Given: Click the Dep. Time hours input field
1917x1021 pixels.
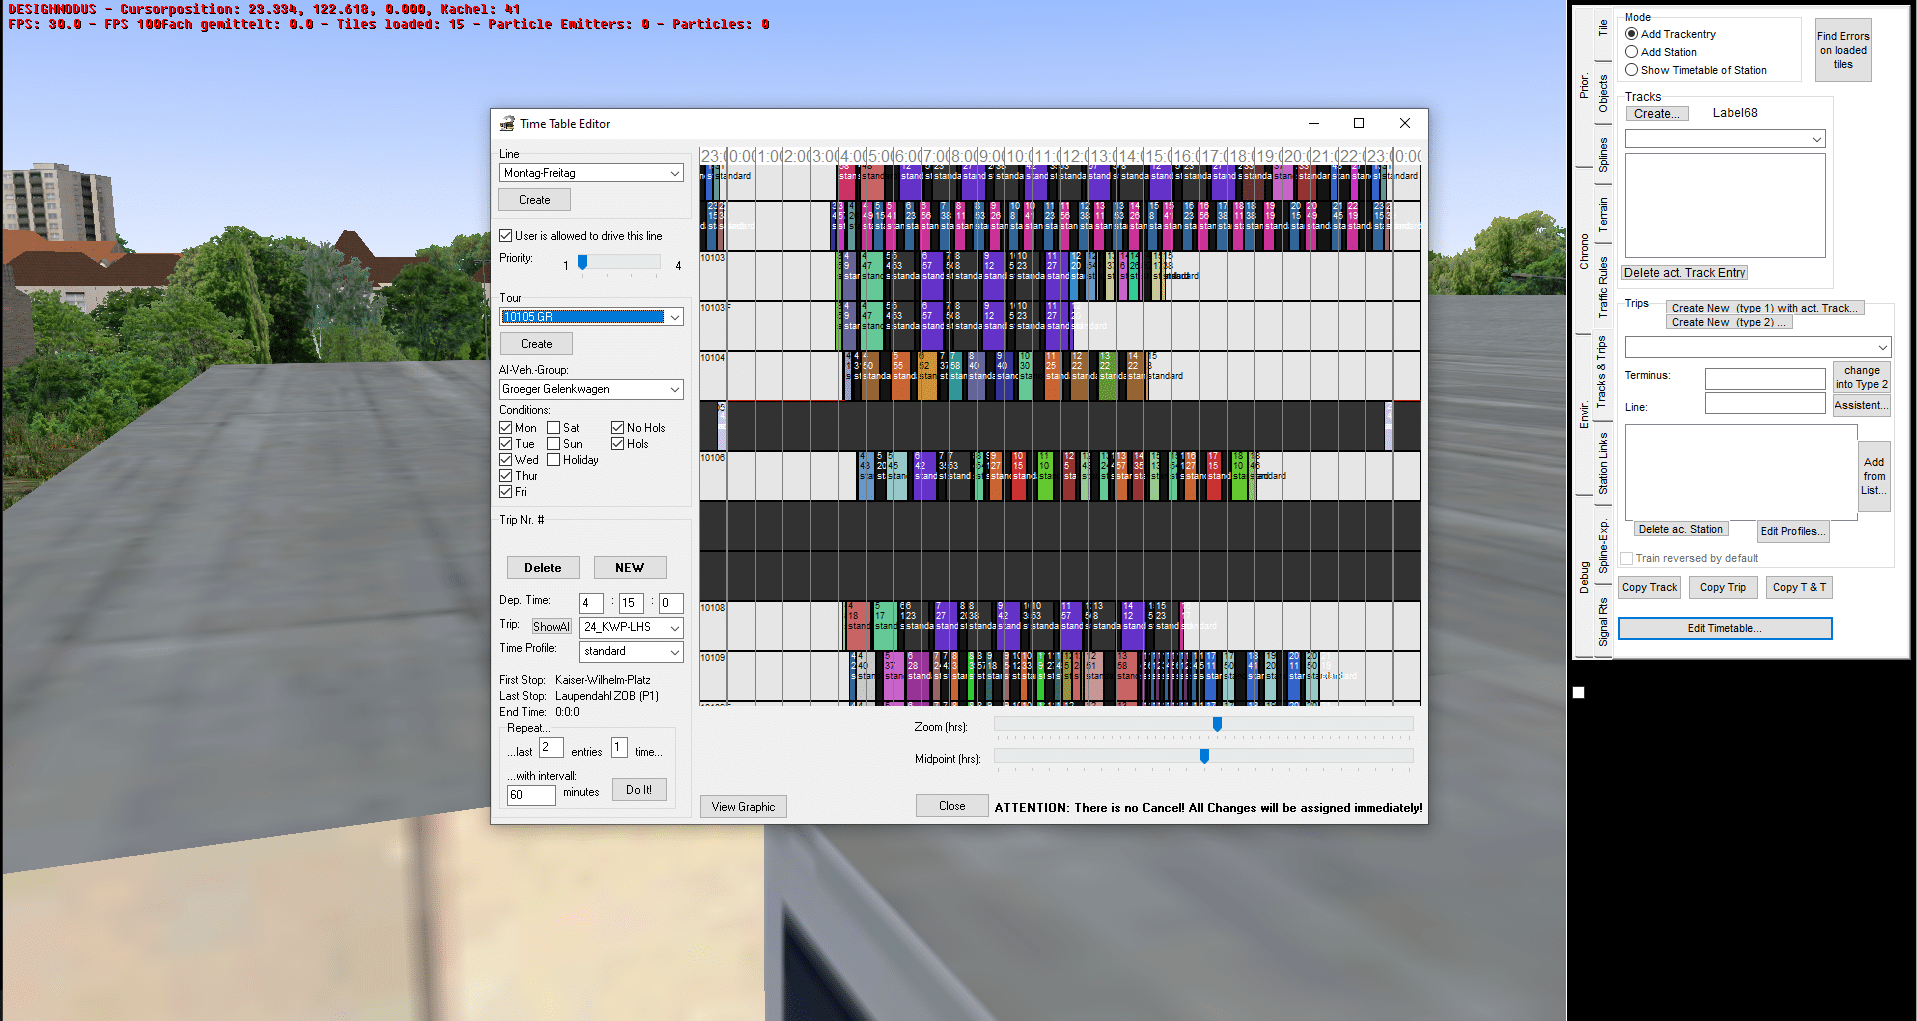Looking at the screenshot, I should tap(590, 603).
